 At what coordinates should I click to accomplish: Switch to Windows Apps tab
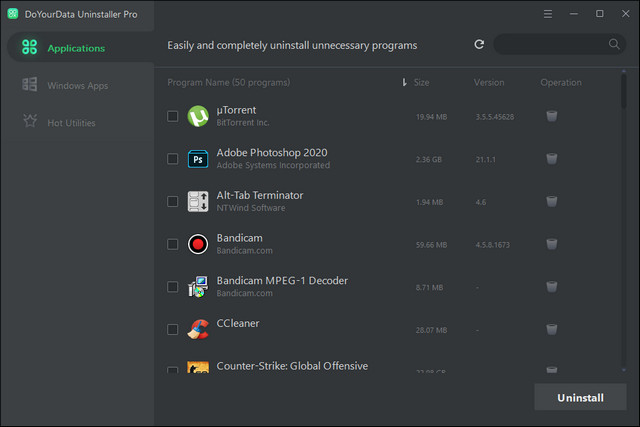coord(77,86)
